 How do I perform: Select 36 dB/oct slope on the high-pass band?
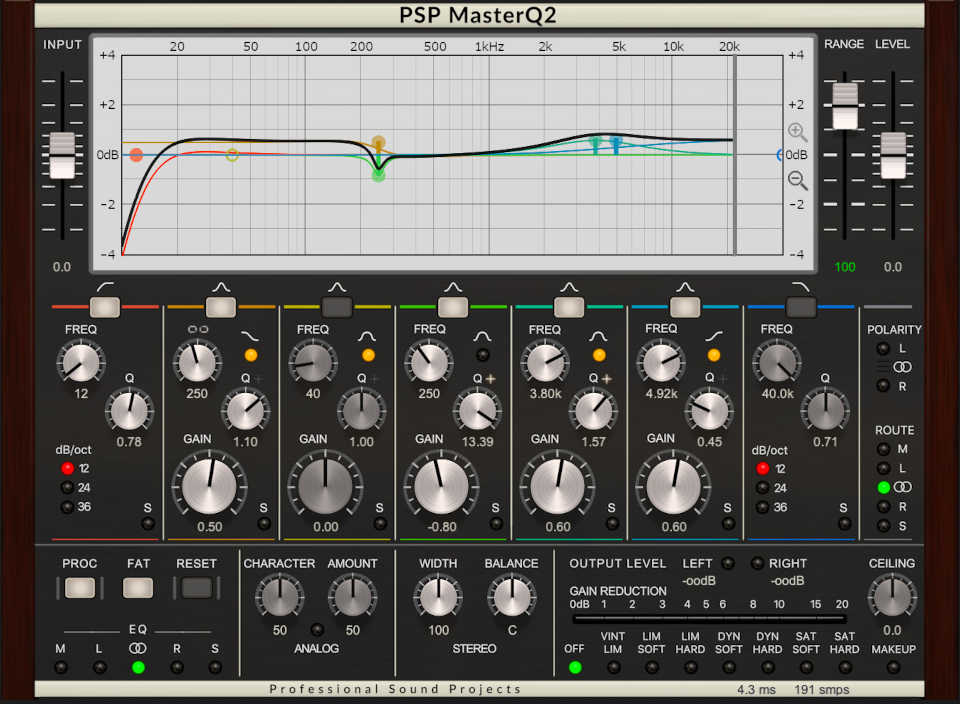click(x=68, y=507)
